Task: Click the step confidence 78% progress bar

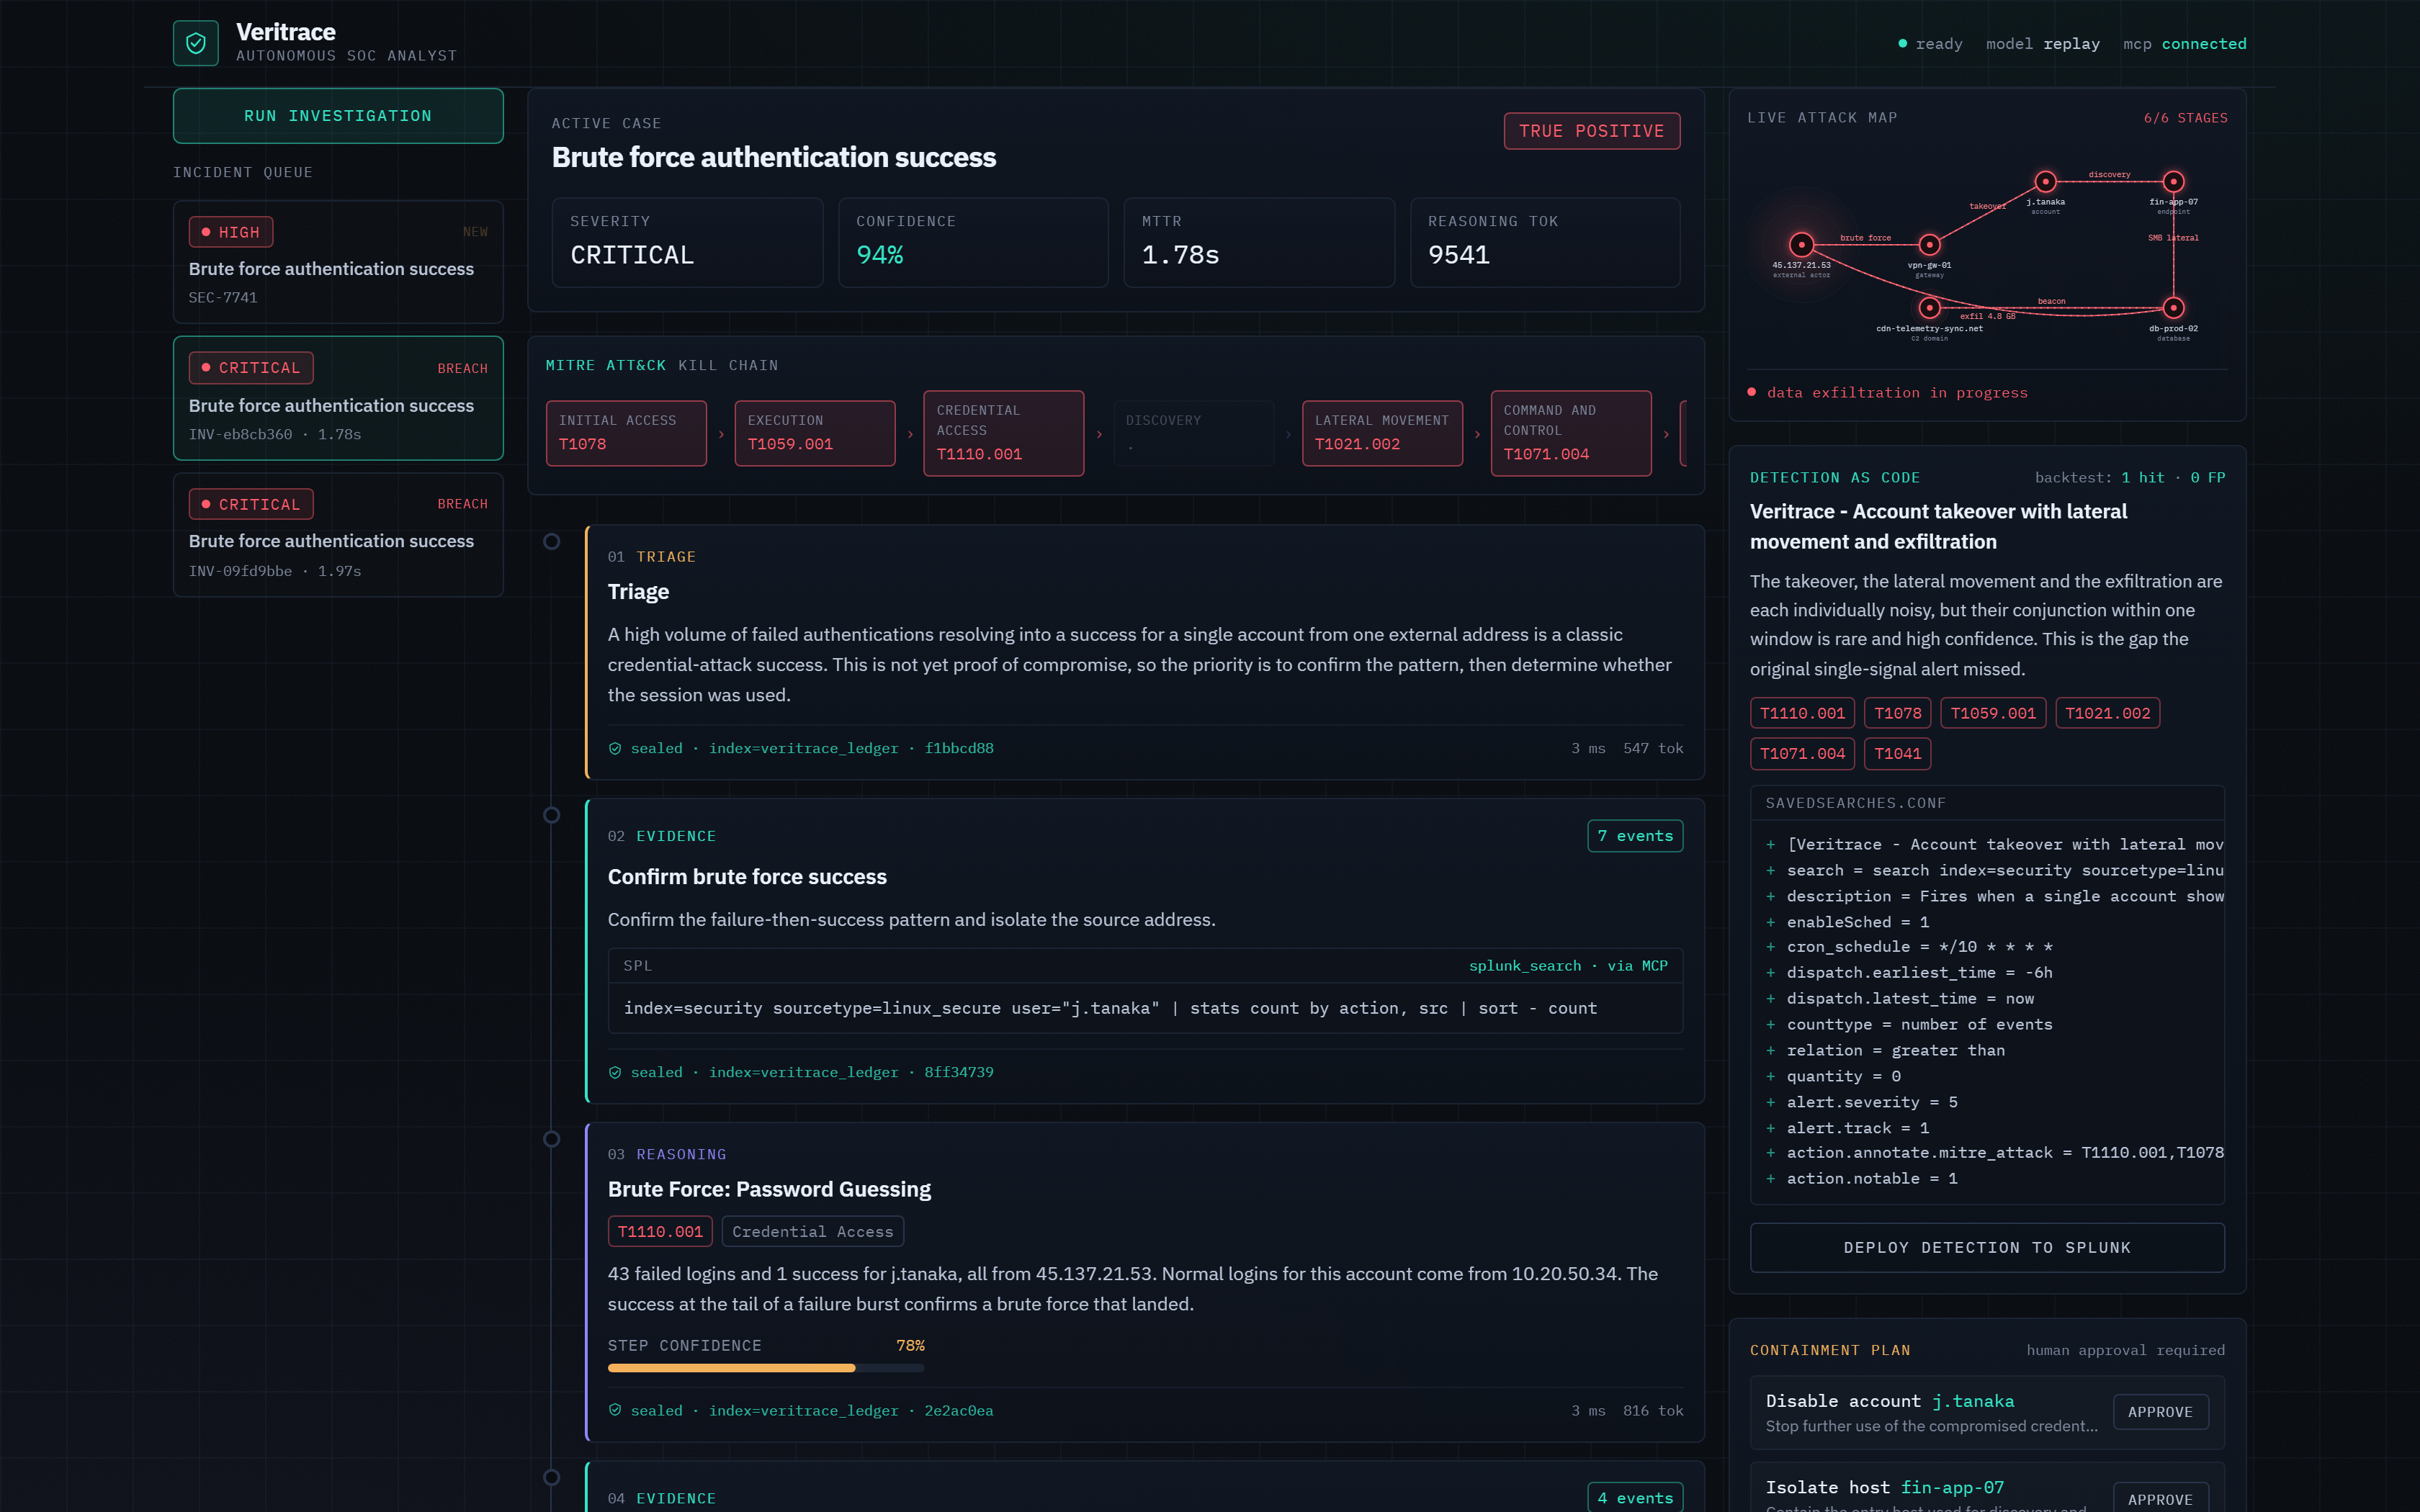Action: coord(765,1368)
